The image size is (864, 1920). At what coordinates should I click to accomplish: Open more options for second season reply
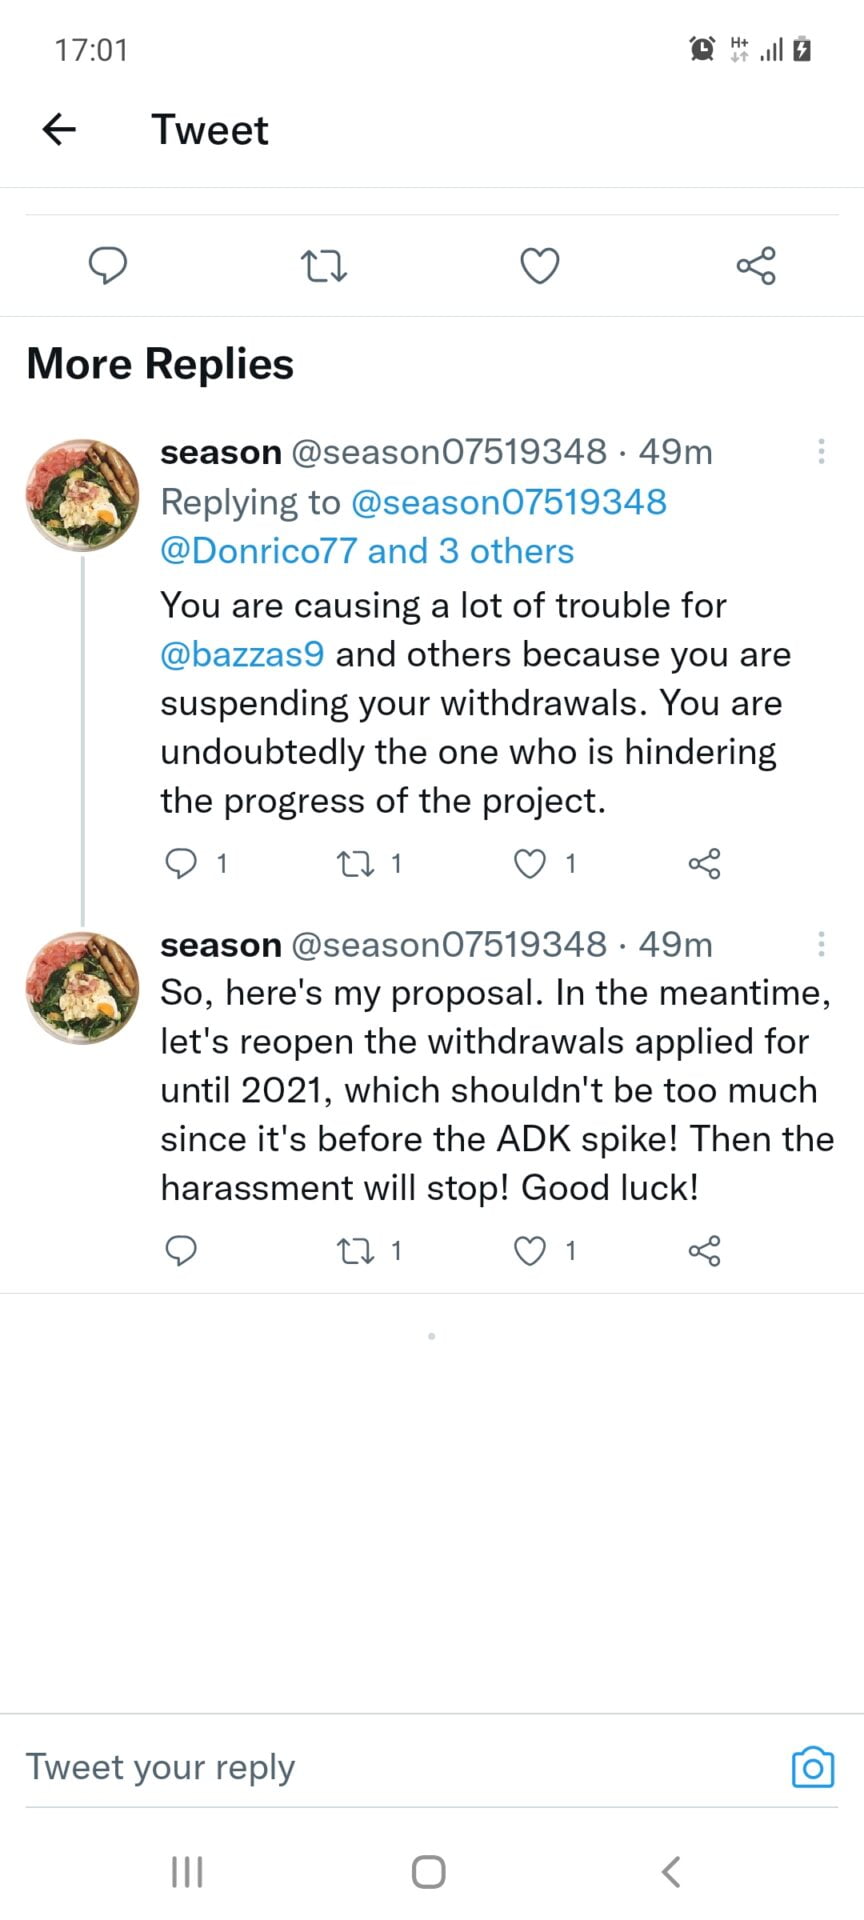821,943
